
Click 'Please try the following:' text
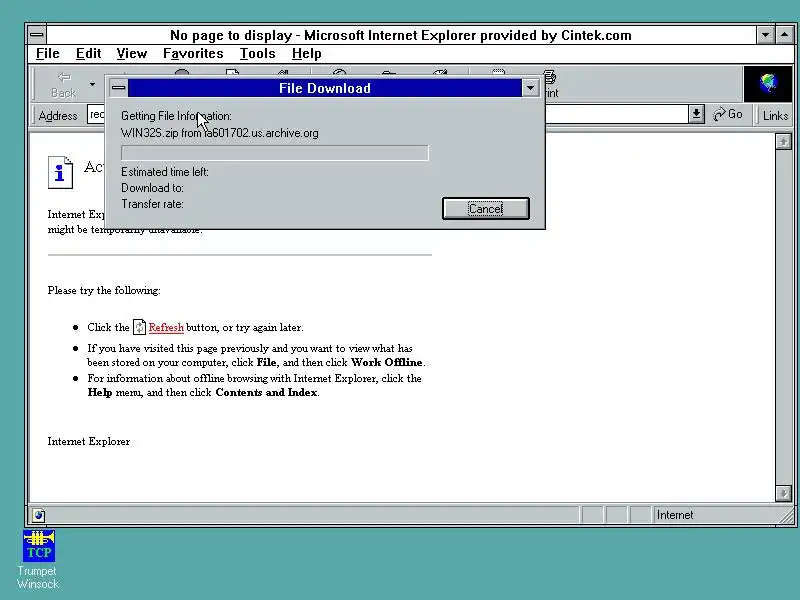point(104,290)
